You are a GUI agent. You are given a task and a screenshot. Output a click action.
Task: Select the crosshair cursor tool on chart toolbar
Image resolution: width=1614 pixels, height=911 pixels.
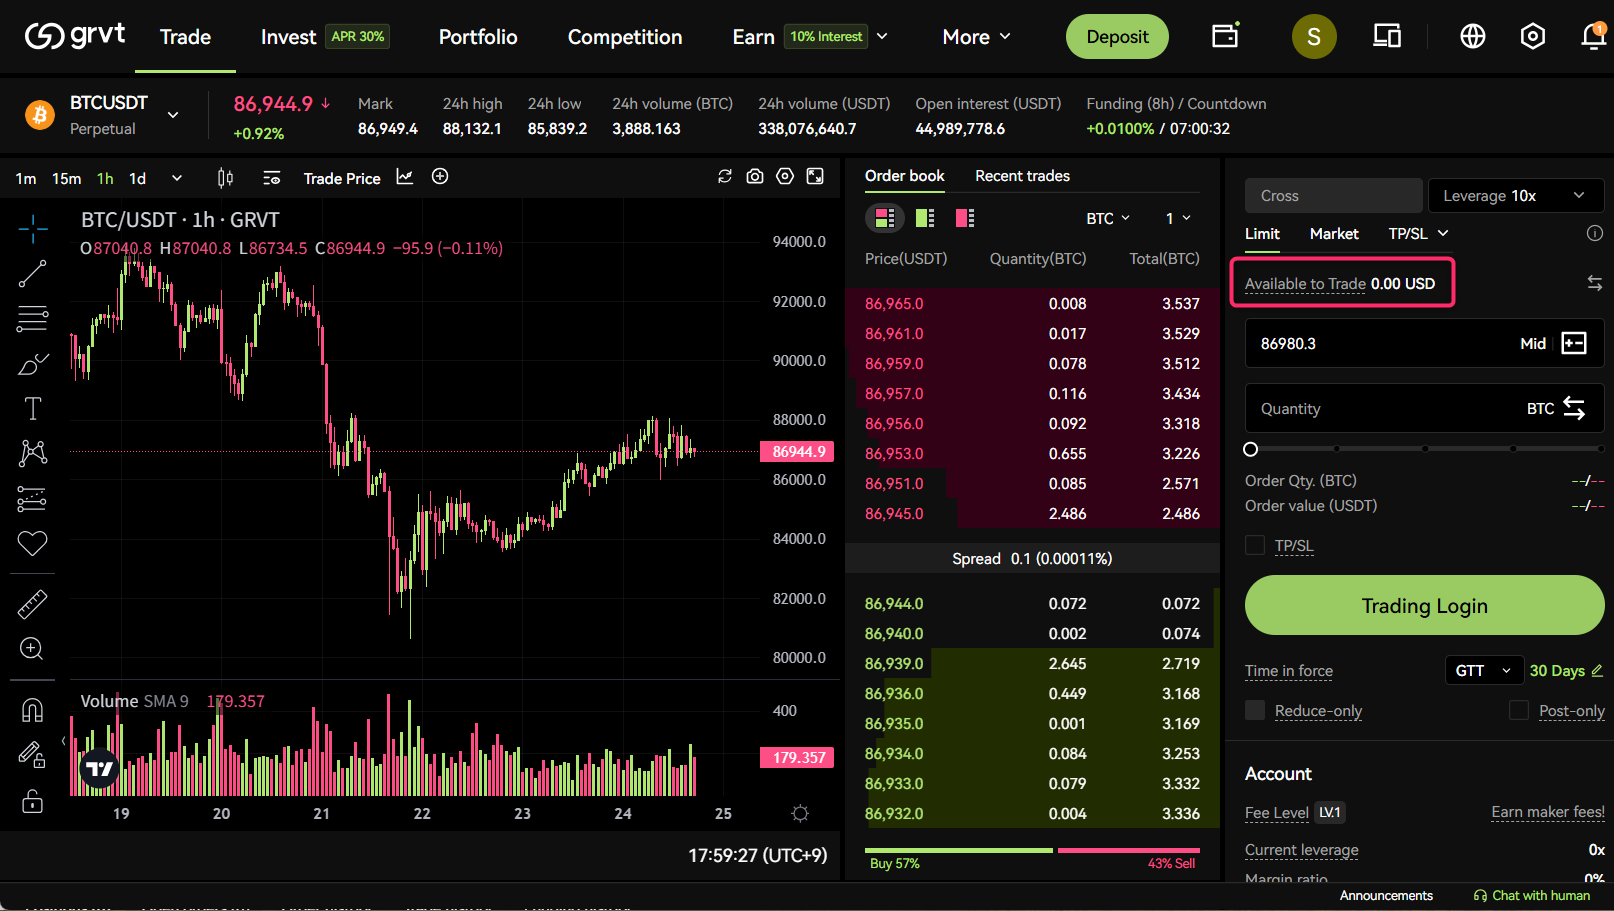32,228
